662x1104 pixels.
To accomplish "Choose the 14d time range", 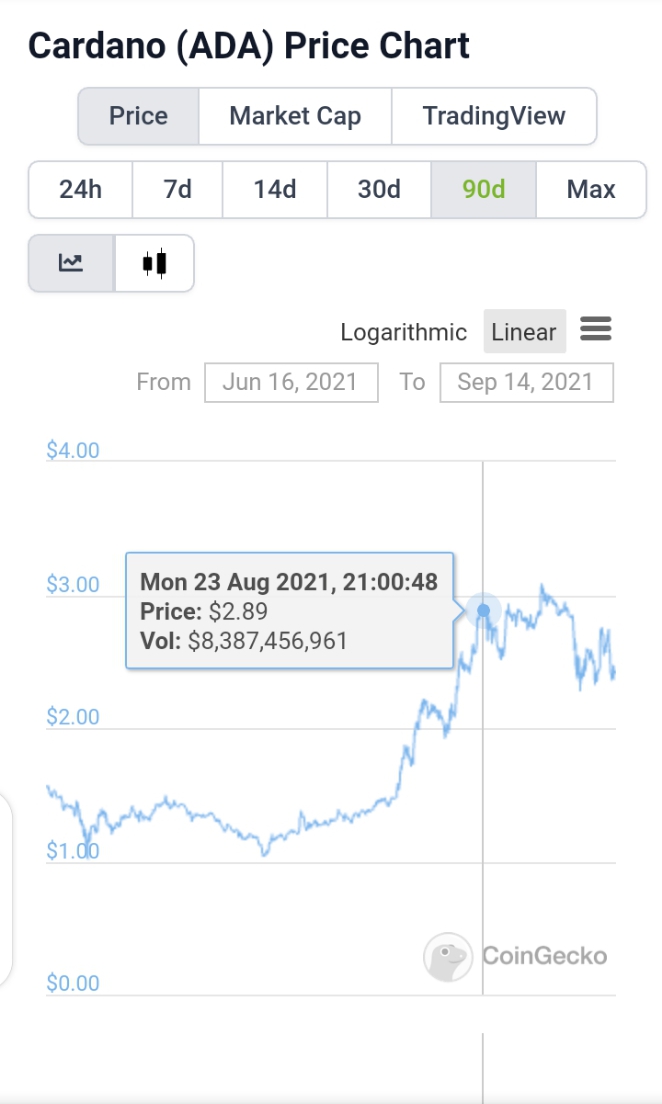I will [275, 189].
